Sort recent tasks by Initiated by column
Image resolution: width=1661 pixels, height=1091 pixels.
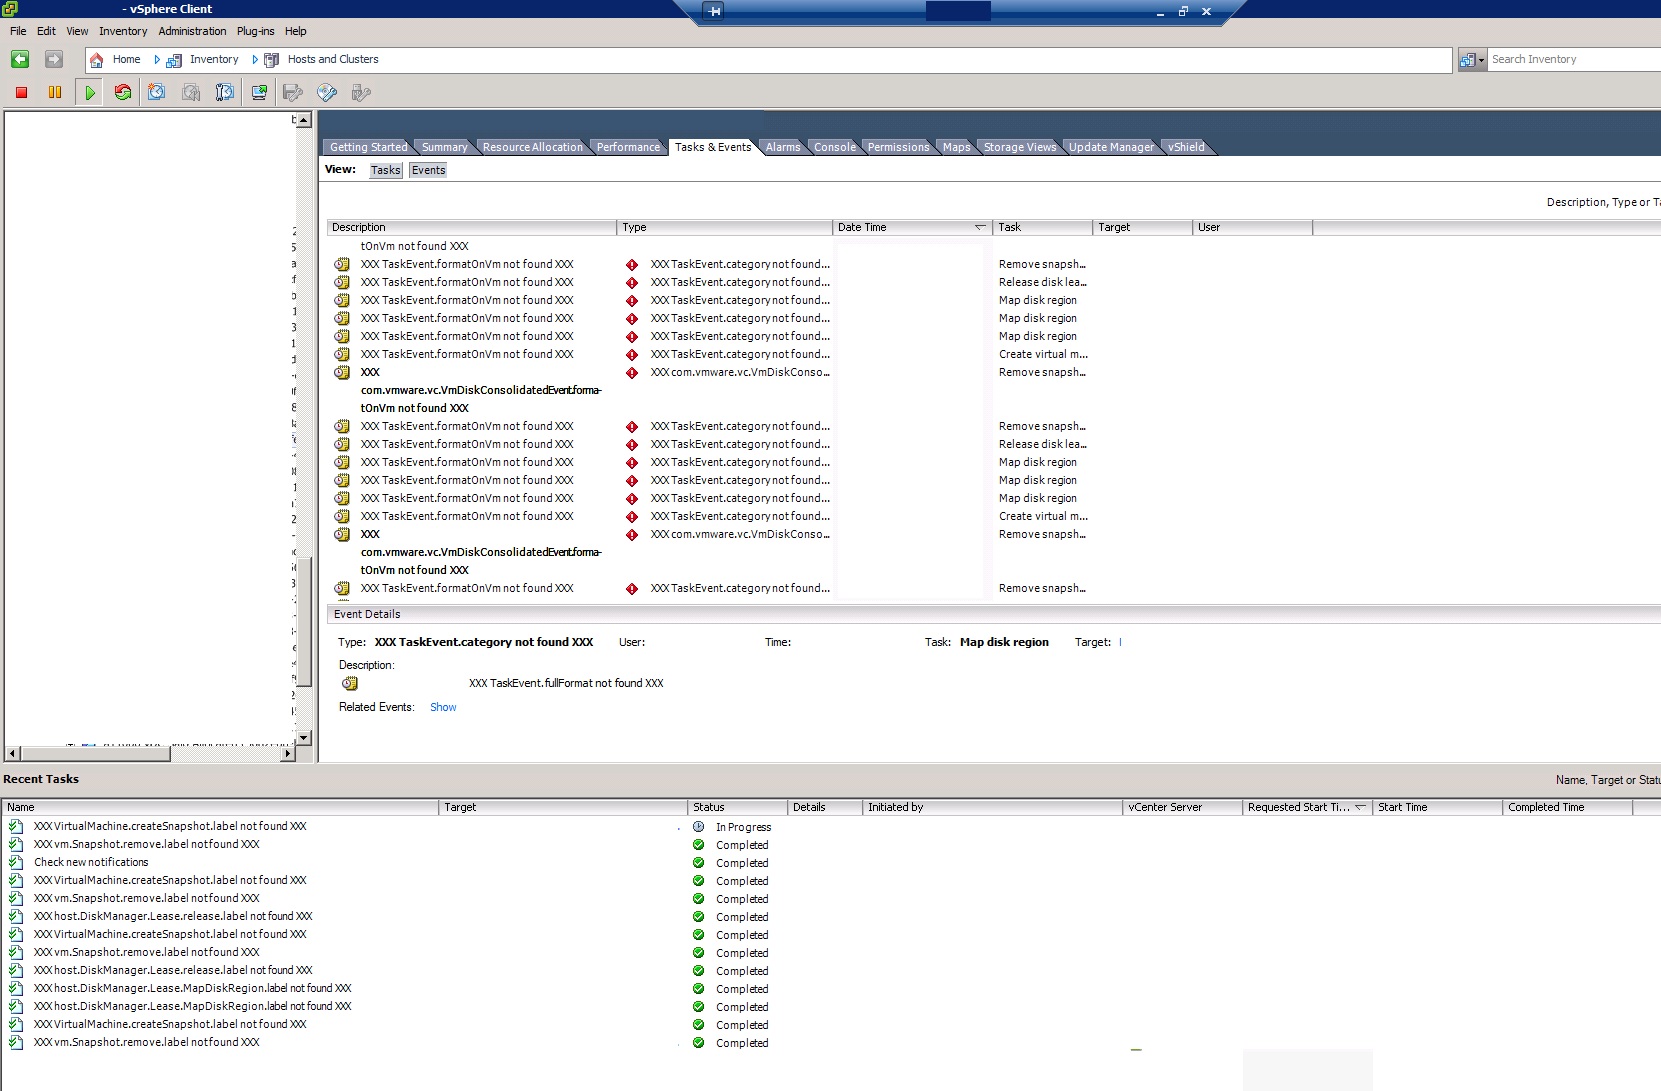pyautogui.click(x=992, y=807)
